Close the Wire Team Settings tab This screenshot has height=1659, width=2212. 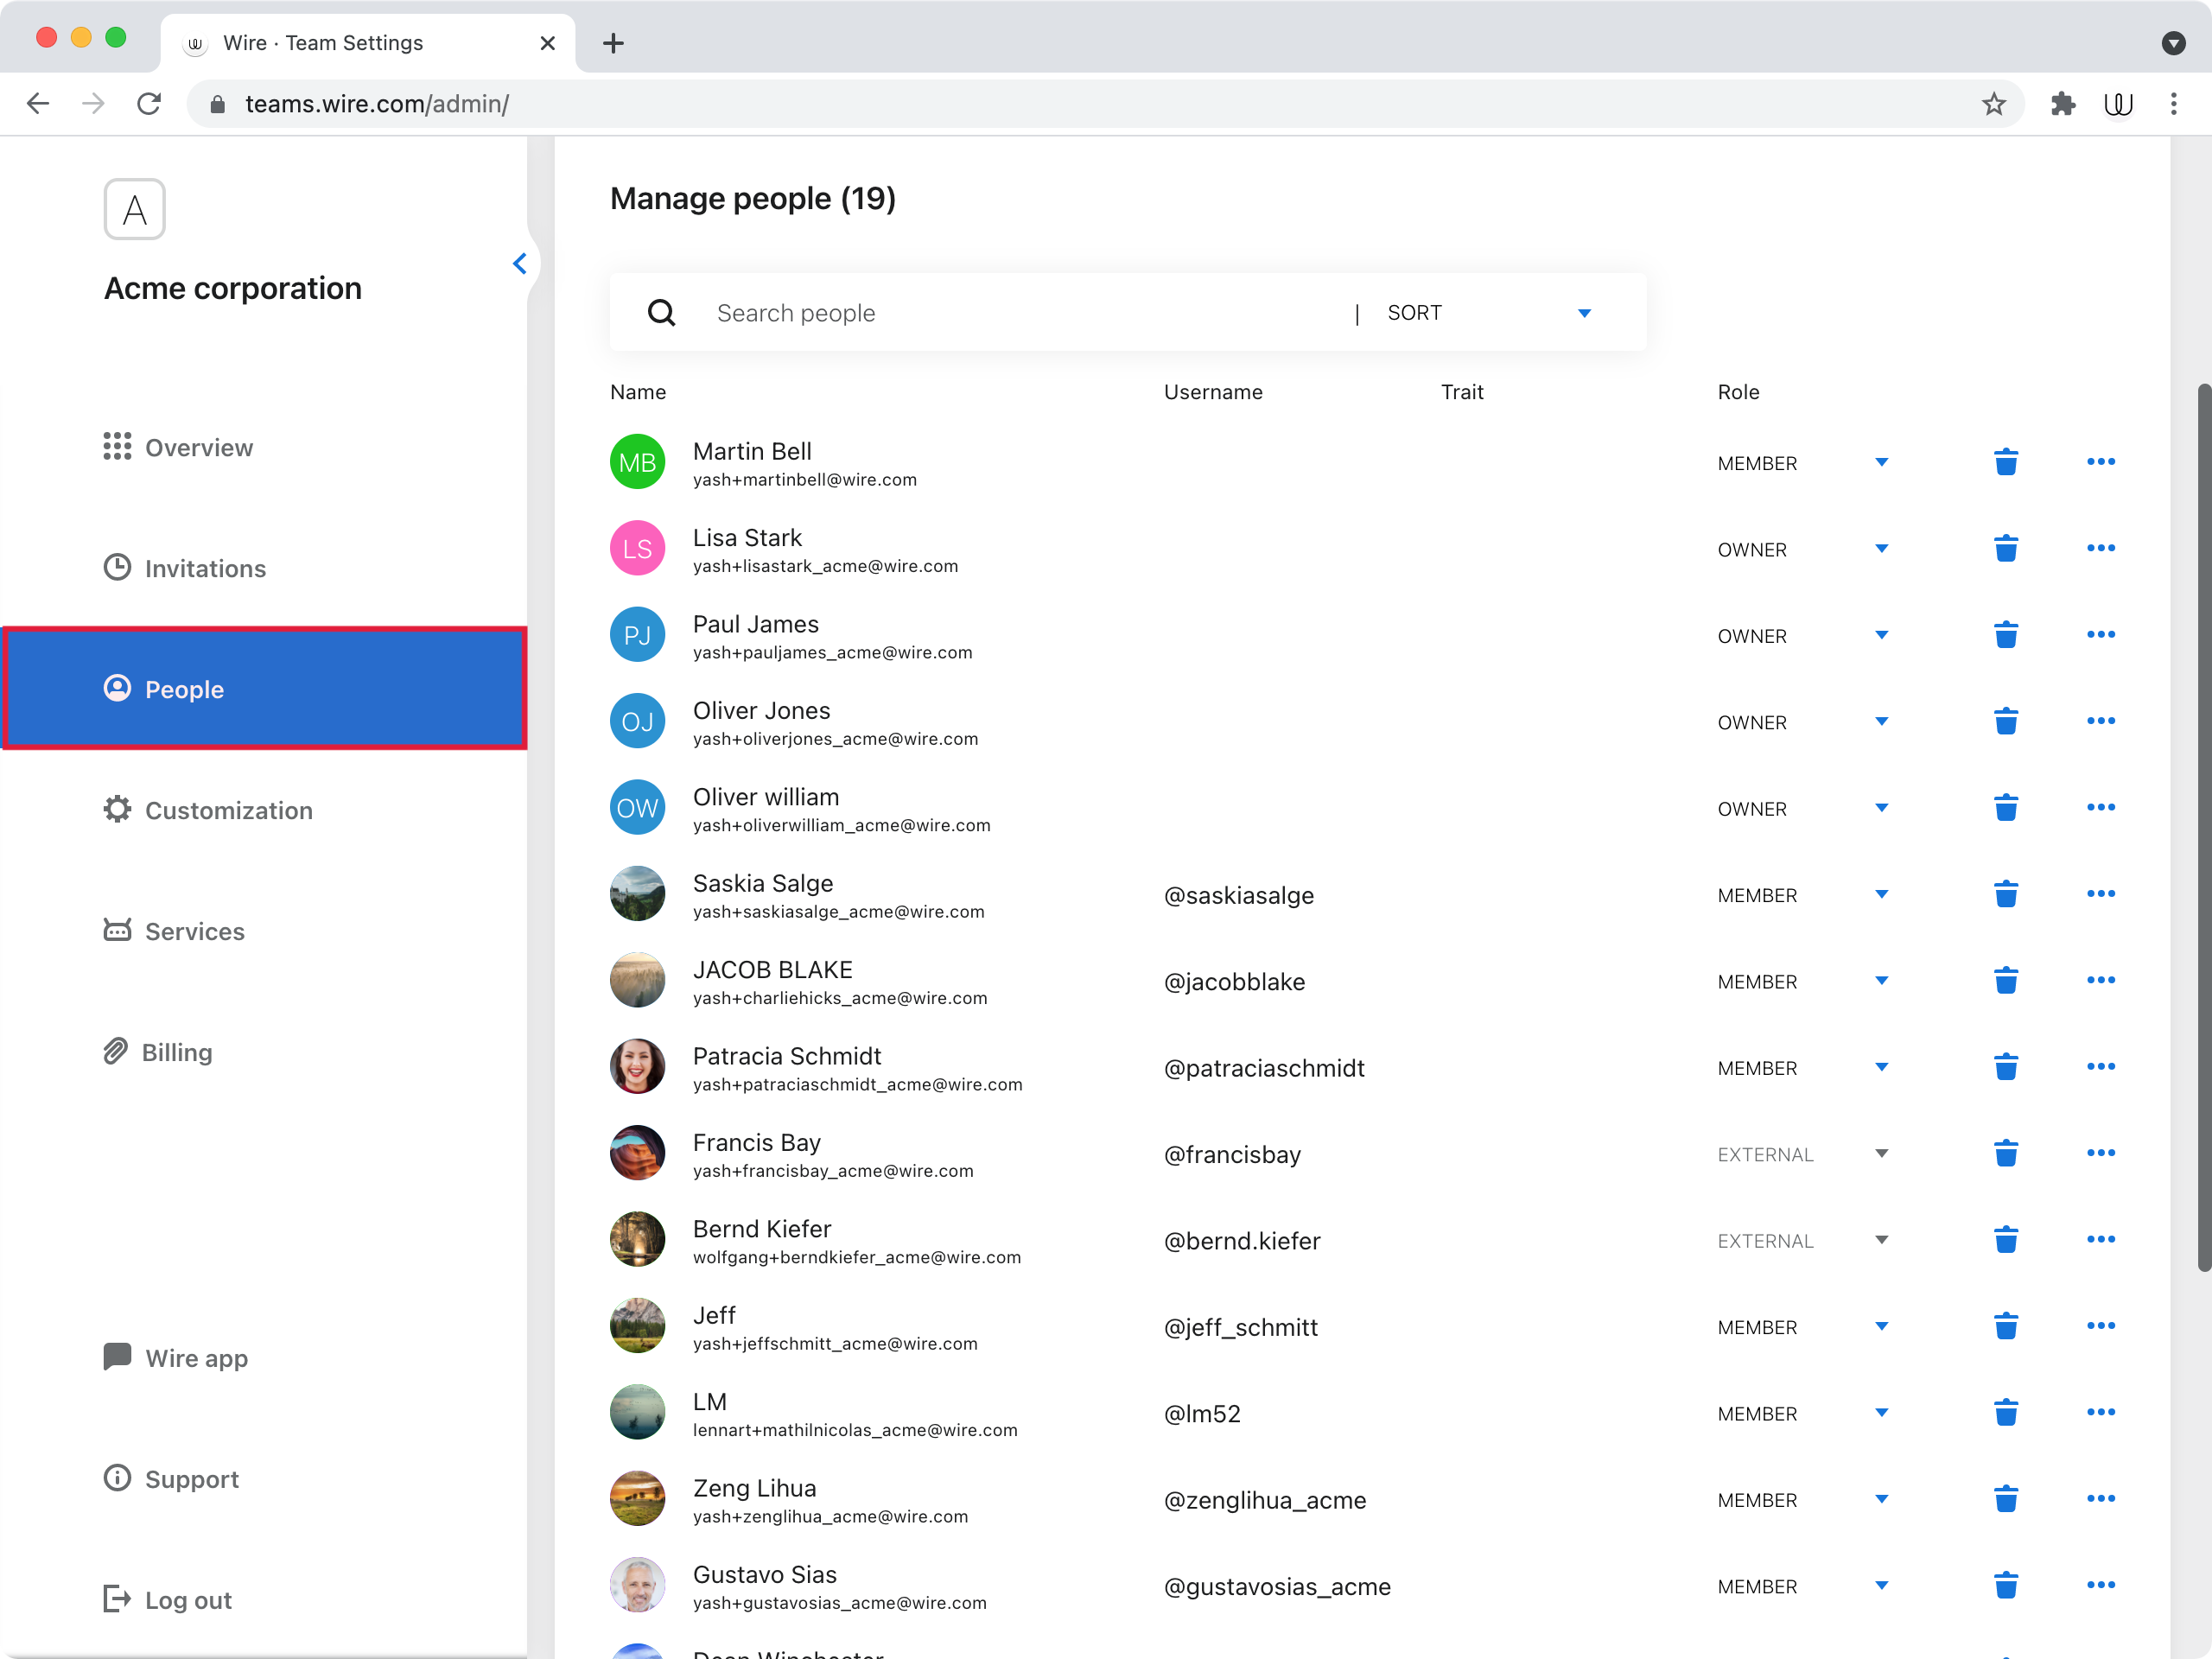coord(547,43)
